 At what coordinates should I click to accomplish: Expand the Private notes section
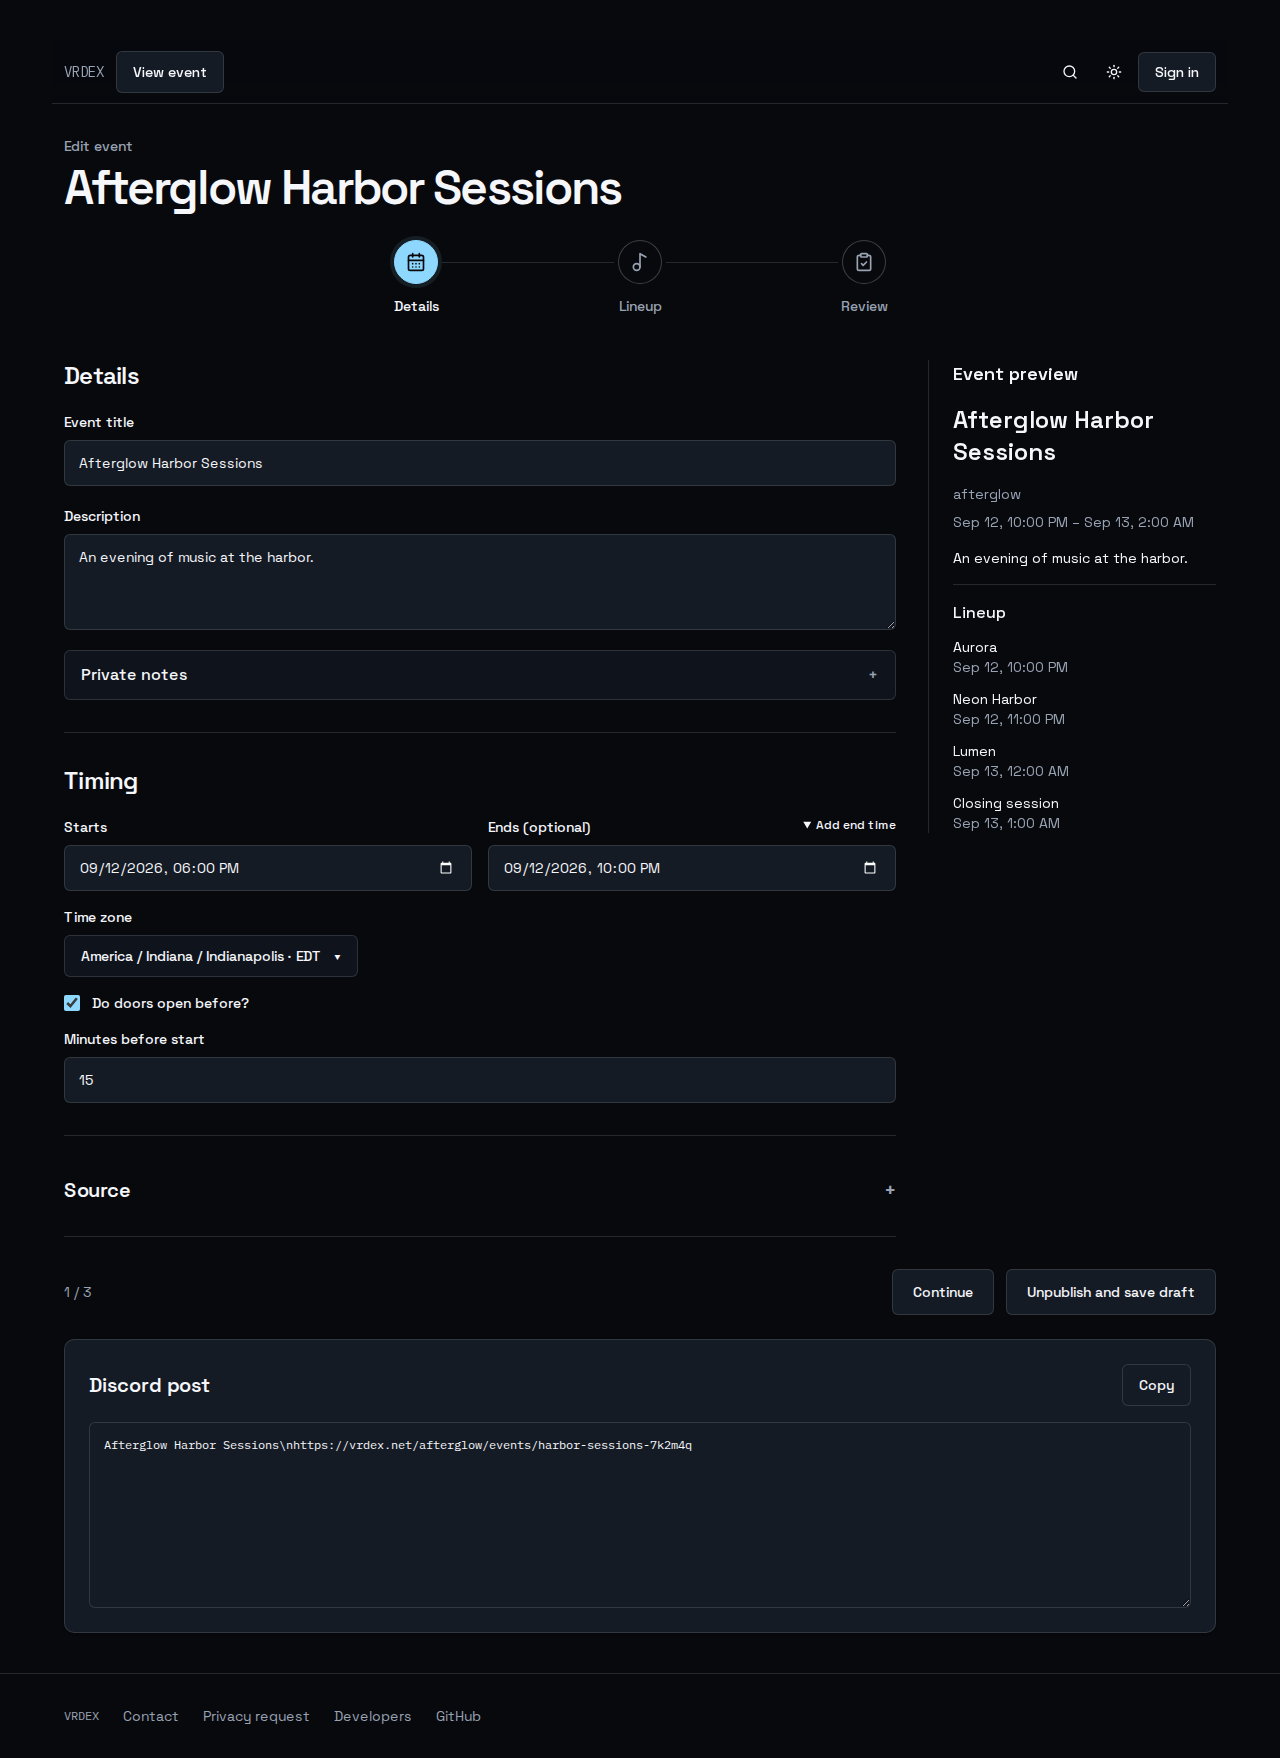480,675
